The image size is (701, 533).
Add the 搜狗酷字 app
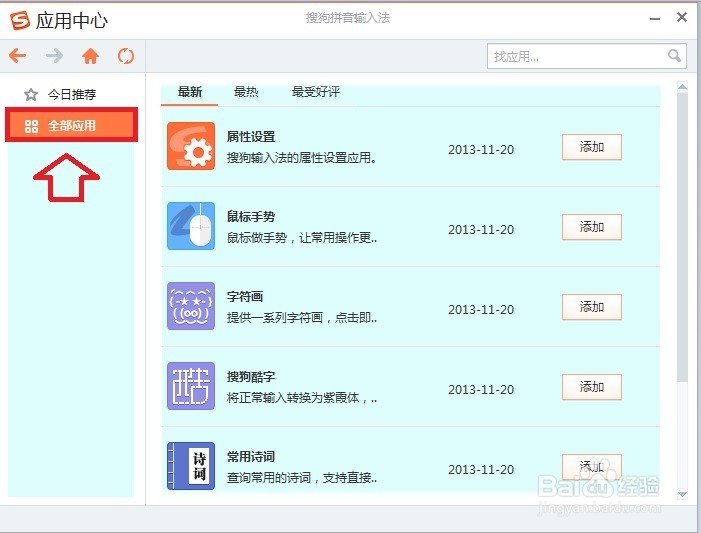coord(591,387)
